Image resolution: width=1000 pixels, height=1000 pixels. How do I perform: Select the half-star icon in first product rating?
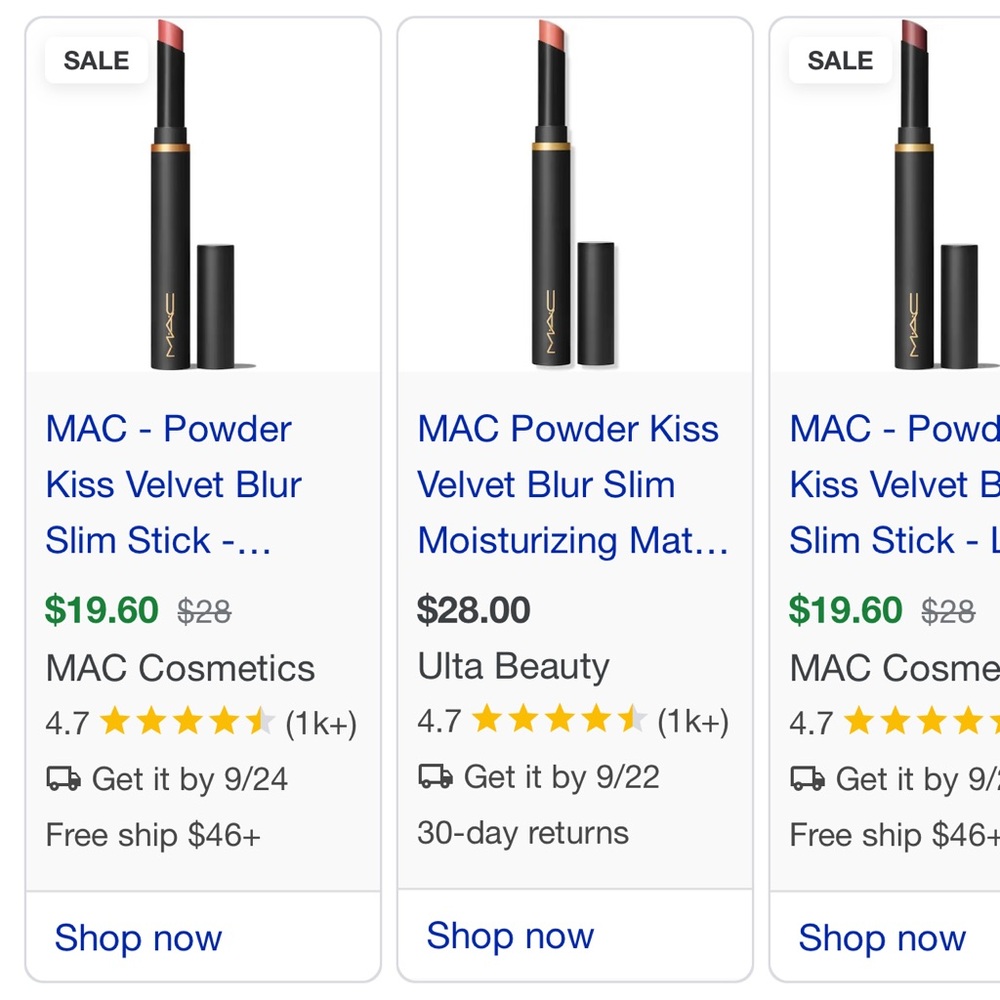262,719
